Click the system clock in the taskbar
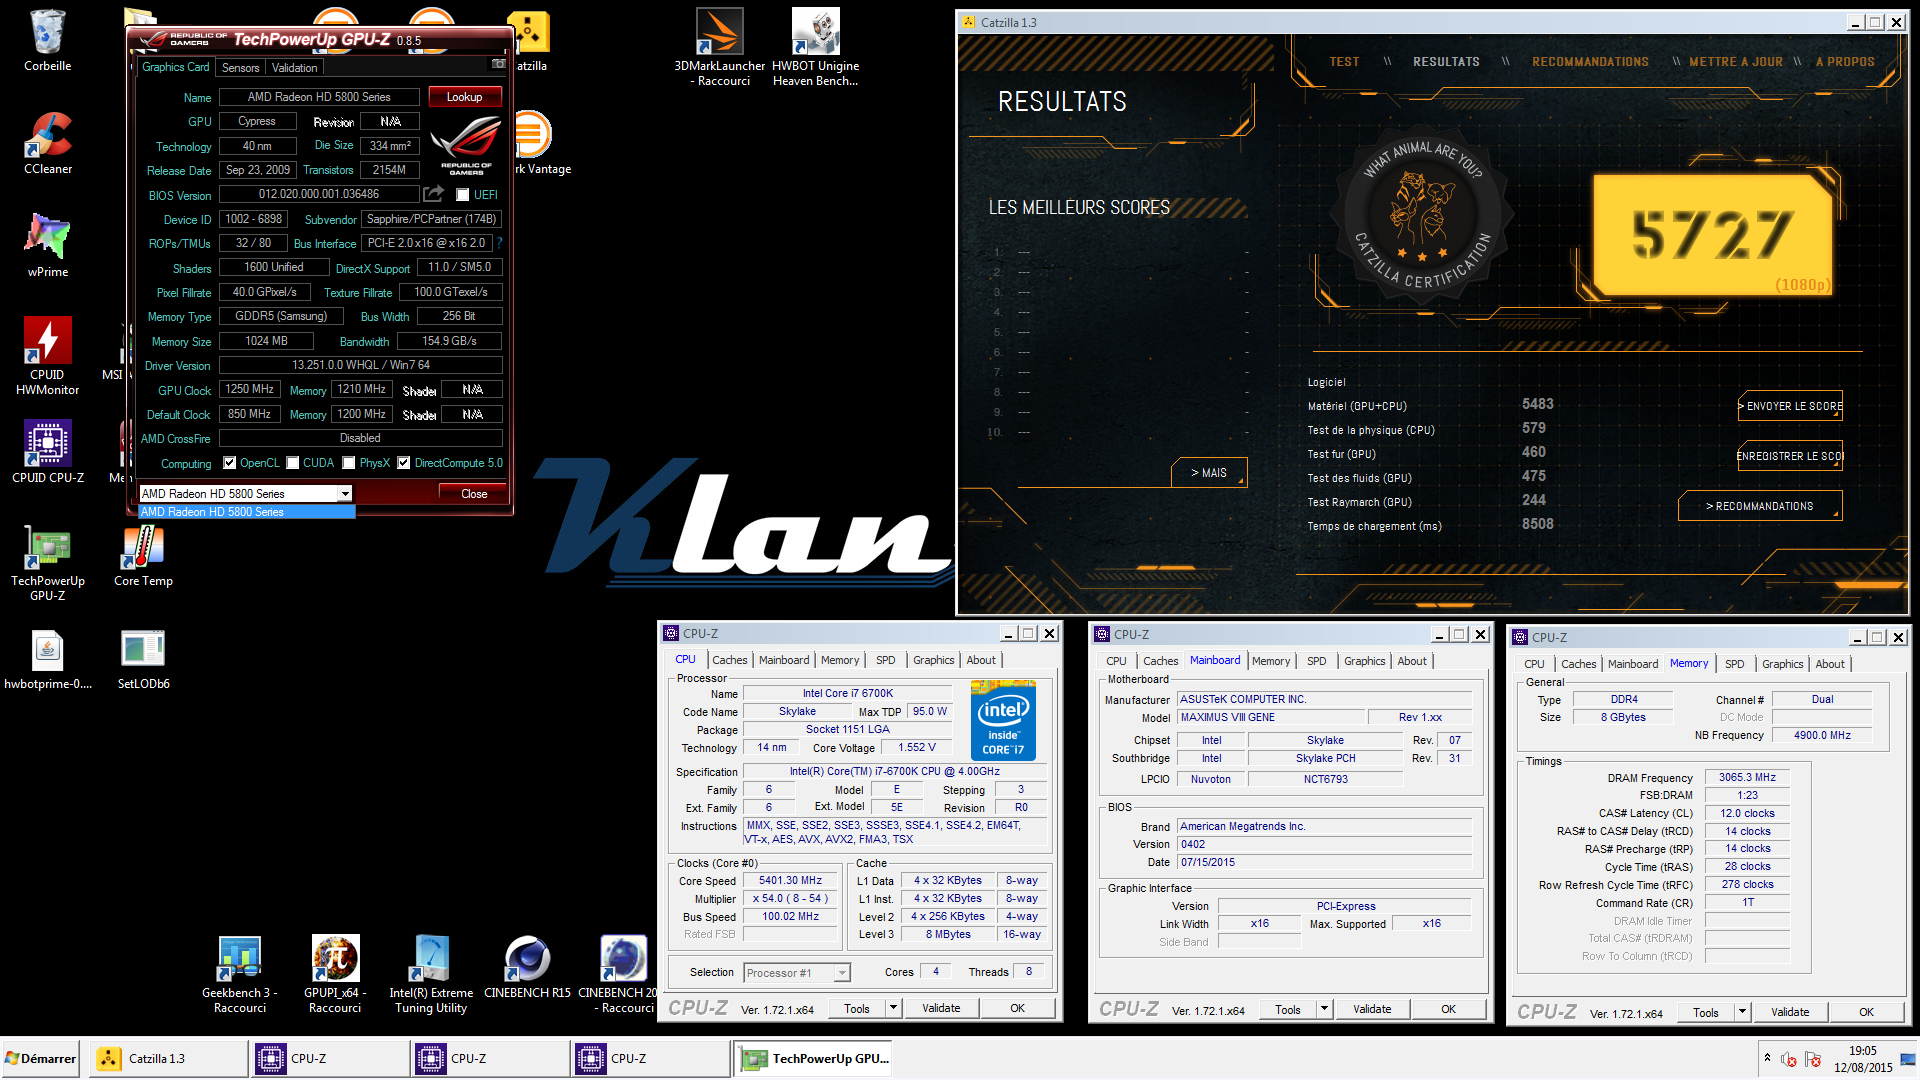The width and height of the screenshot is (1920, 1080). 1863,1059
